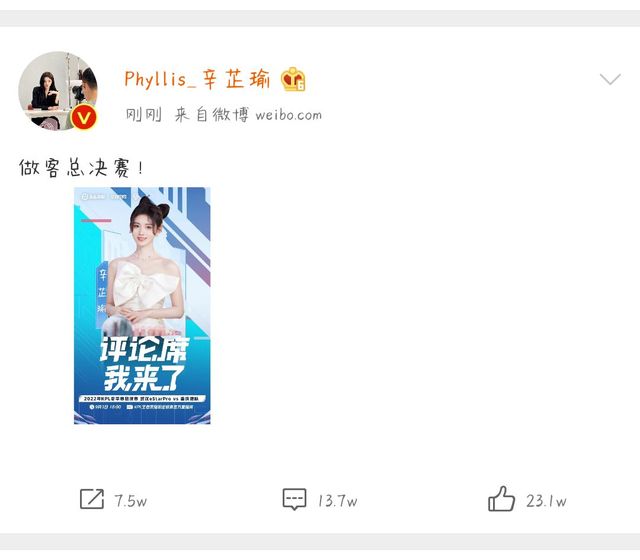Select the post text 做客总决赛！
The image size is (640, 560).
point(81,168)
